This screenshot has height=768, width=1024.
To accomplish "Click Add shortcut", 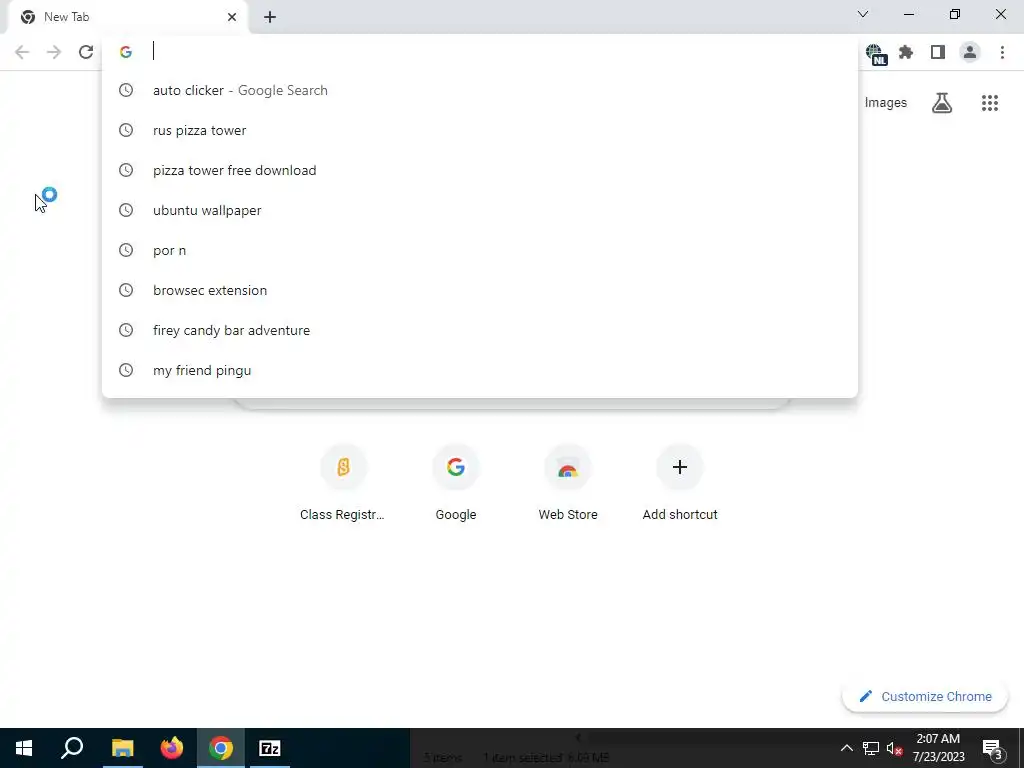I will pos(680,483).
